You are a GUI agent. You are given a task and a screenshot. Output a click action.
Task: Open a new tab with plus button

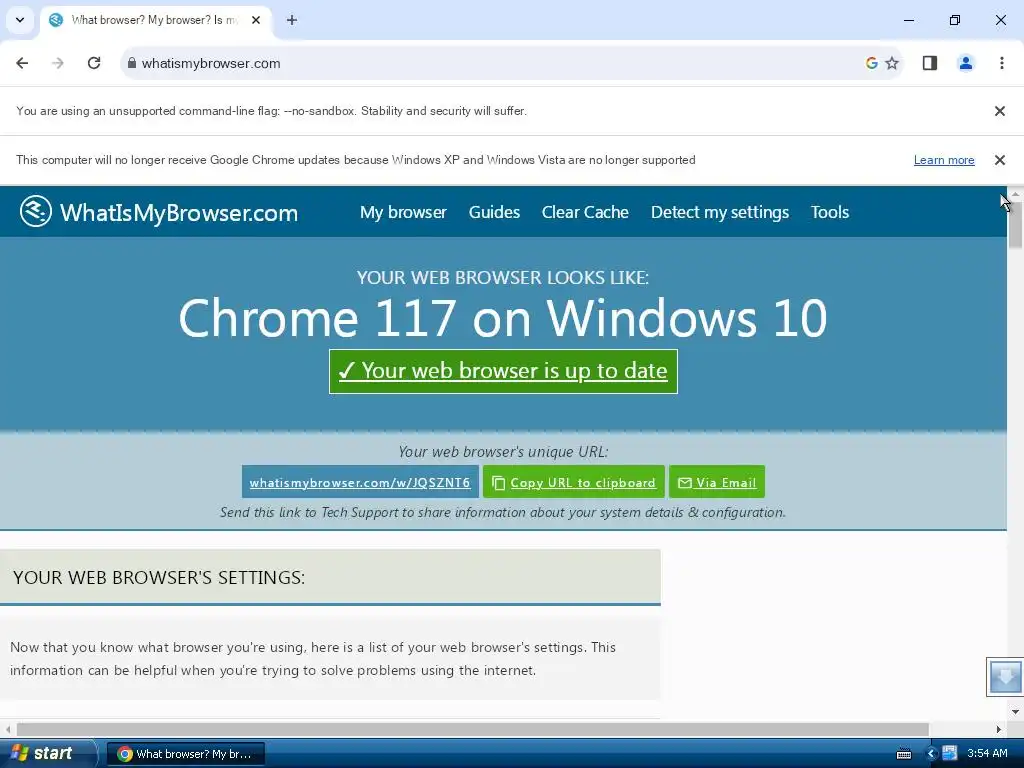tap(292, 20)
